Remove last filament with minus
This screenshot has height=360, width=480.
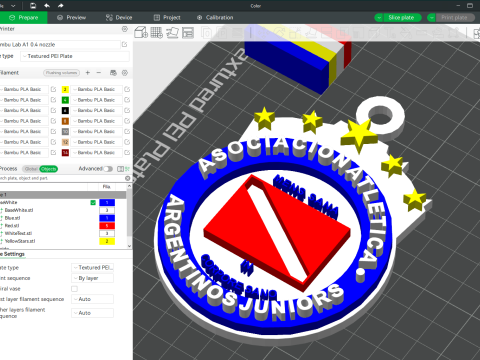(99, 73)
